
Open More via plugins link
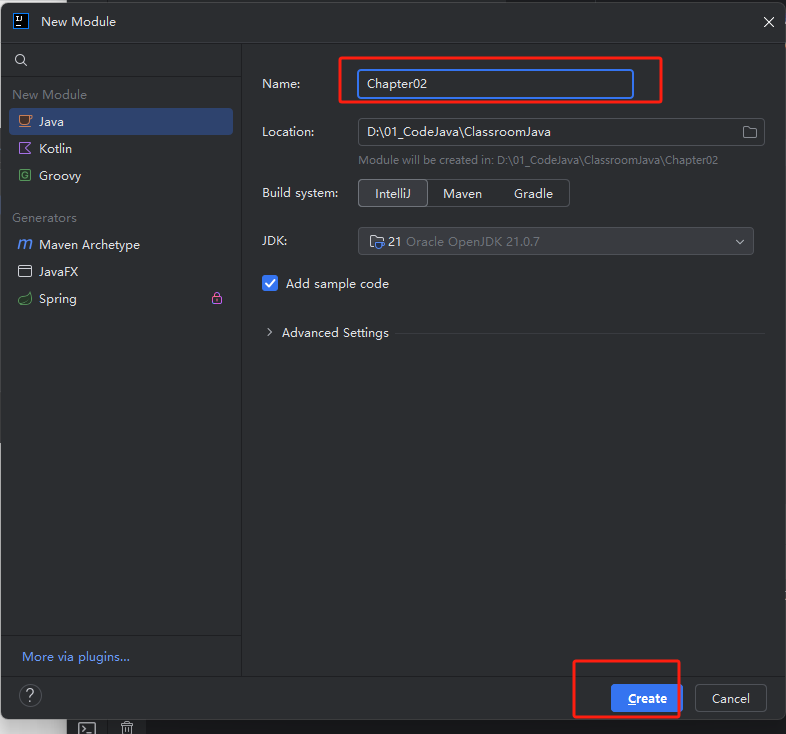coord(76,657)
